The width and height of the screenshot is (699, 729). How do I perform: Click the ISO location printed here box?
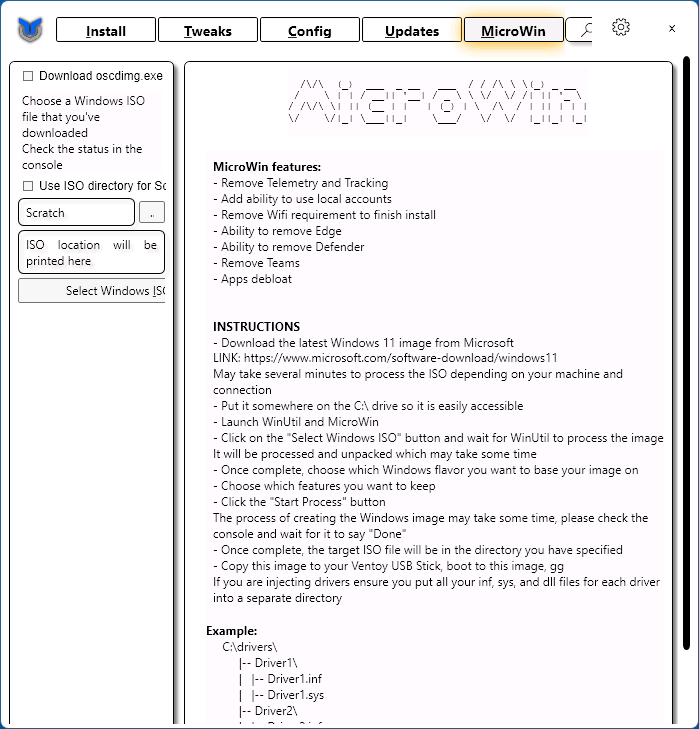coord(92,252)
